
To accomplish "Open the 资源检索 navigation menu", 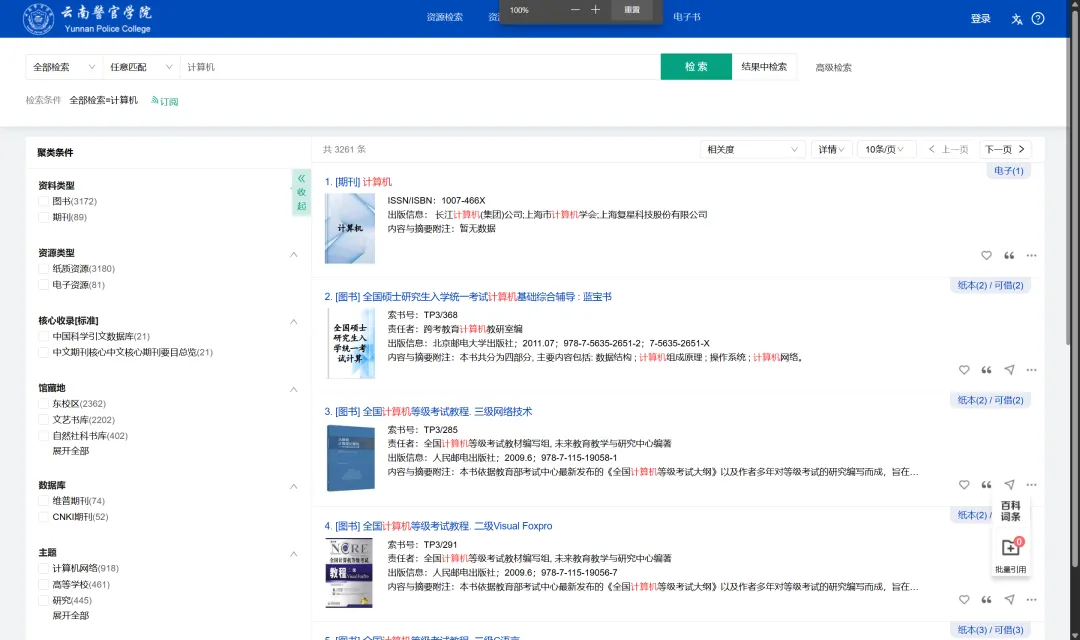I will click(x=447, y=17).
